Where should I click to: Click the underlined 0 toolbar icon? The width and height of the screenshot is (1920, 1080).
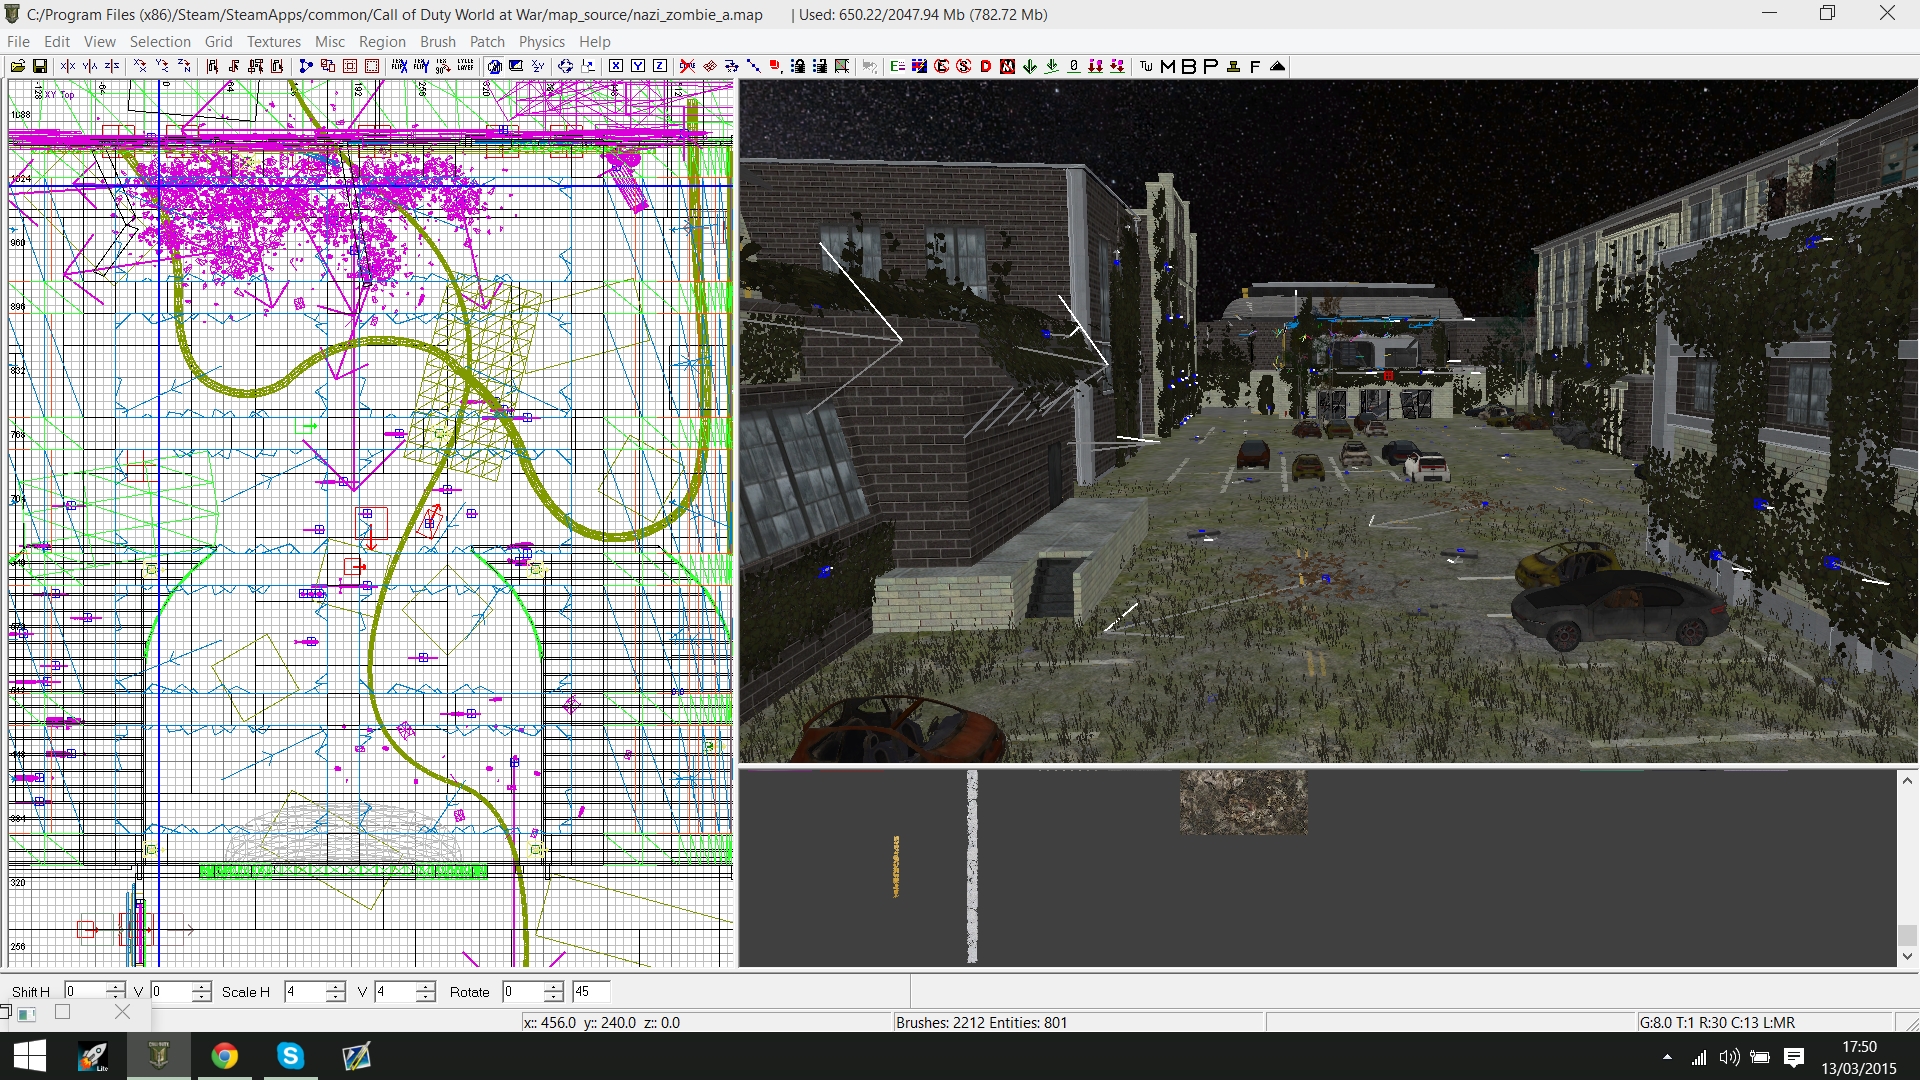pos(1074,66)
